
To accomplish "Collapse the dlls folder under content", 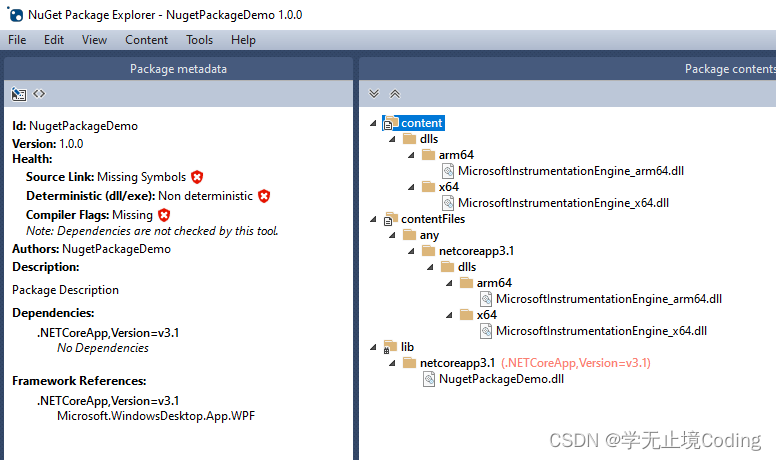I will [392, 139].
